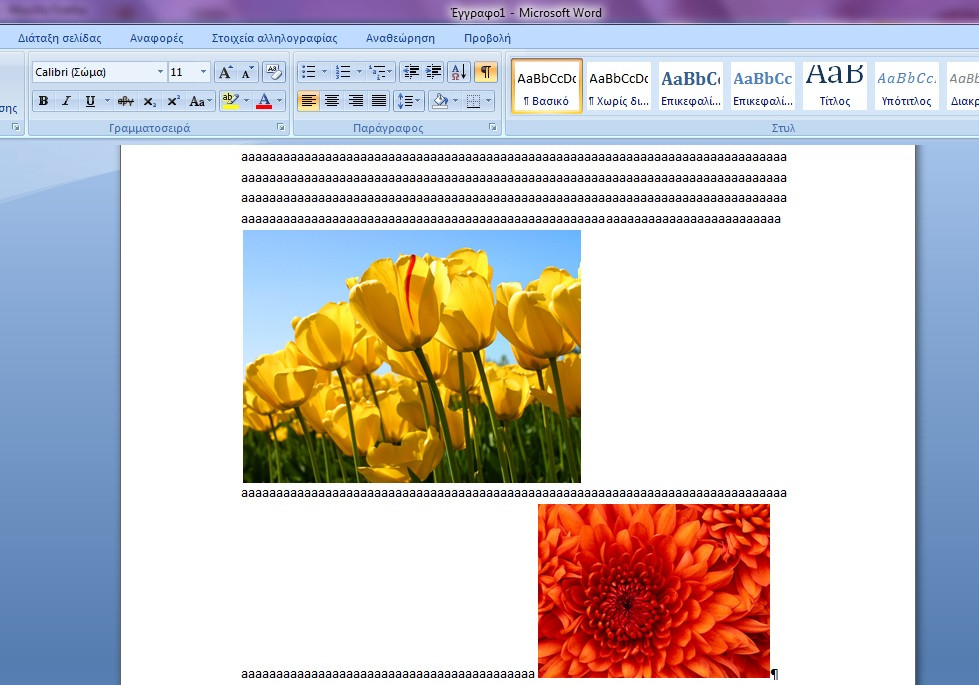Apply the Βασικό style
The width and height of the screenshot is (979, 685).
[x=547, y=87]
